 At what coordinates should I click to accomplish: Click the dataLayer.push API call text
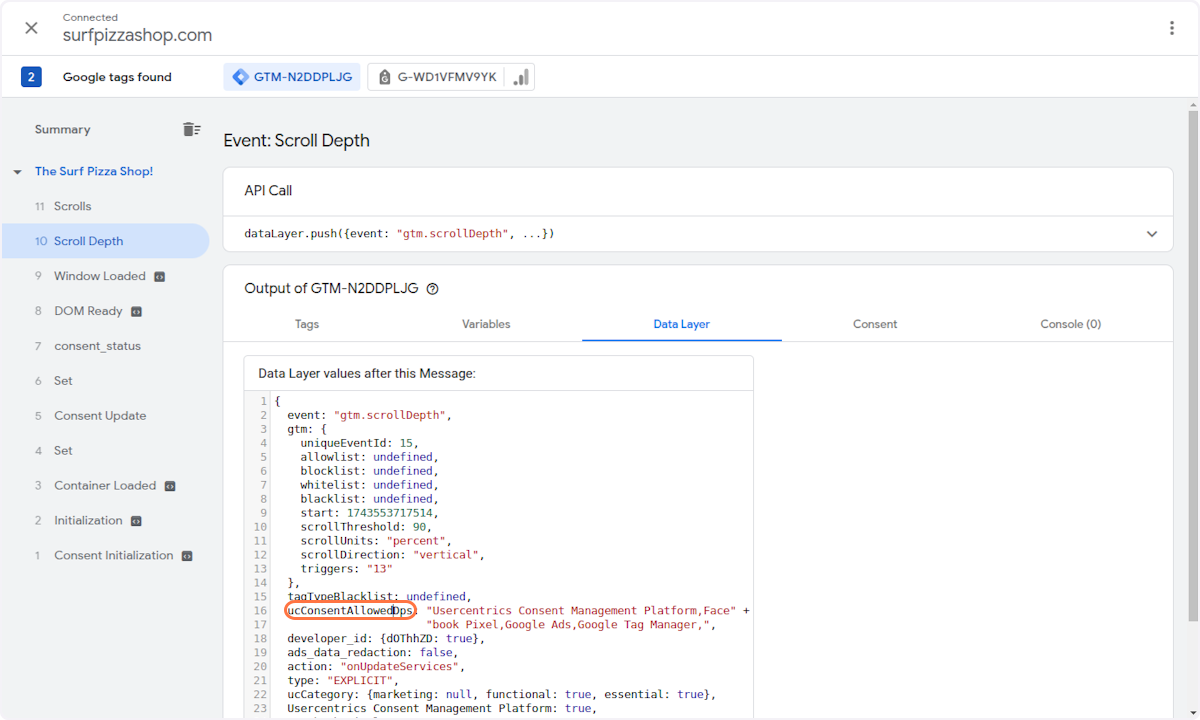(399, 234)
